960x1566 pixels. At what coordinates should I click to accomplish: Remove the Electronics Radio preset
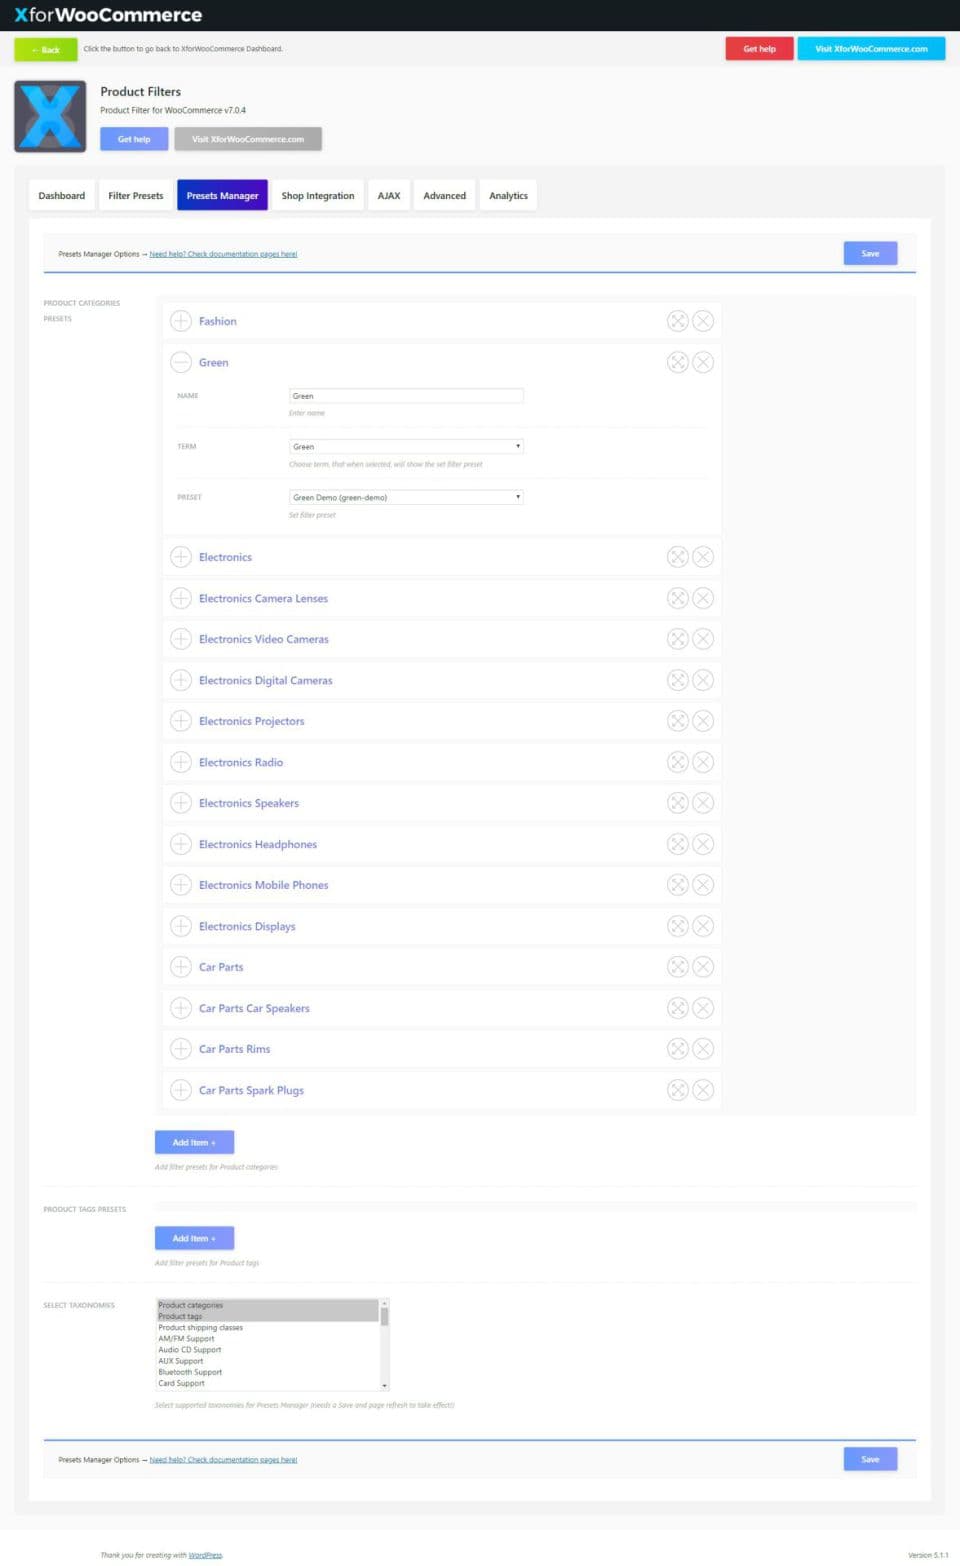click(x=703, y=762)
